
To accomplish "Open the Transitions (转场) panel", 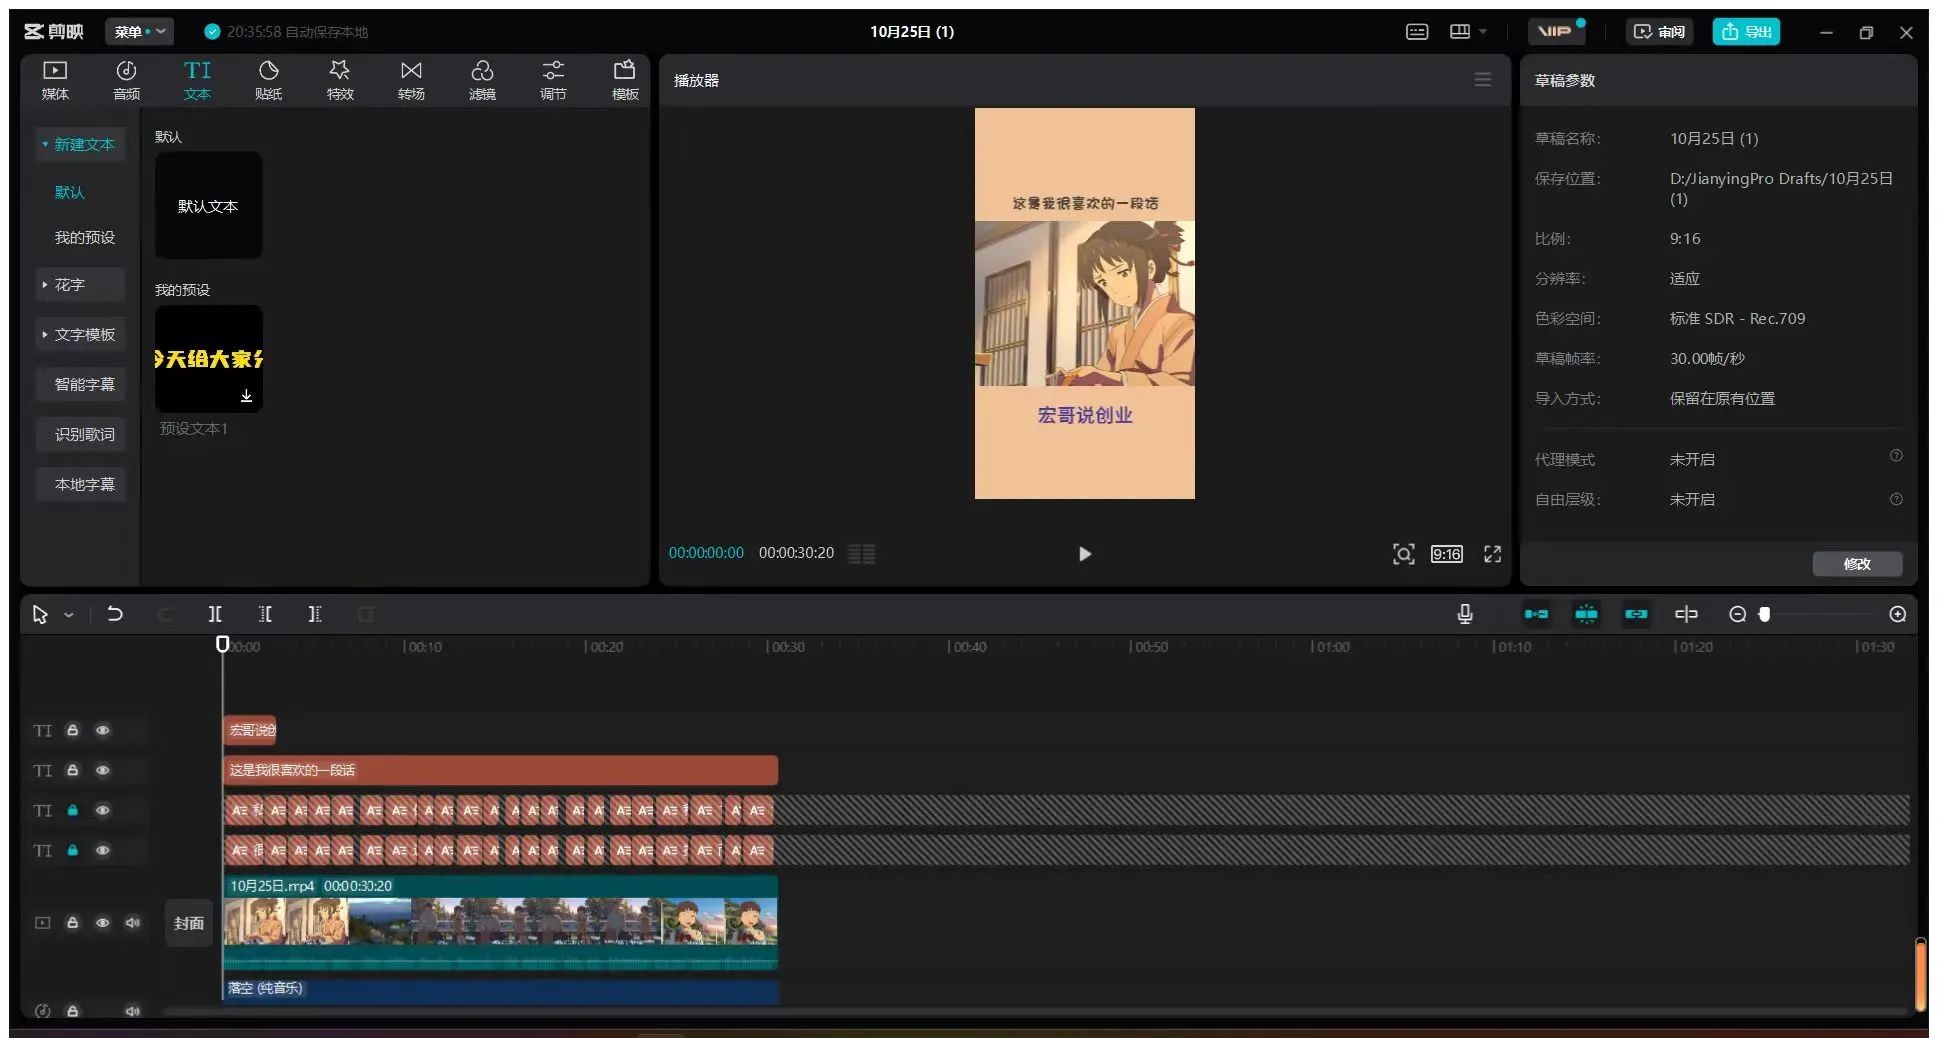I will (411, 80).
